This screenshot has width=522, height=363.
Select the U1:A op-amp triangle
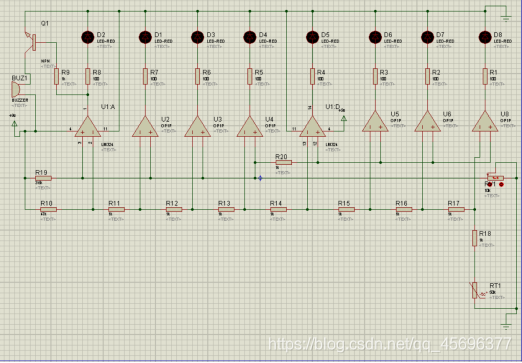88,127
